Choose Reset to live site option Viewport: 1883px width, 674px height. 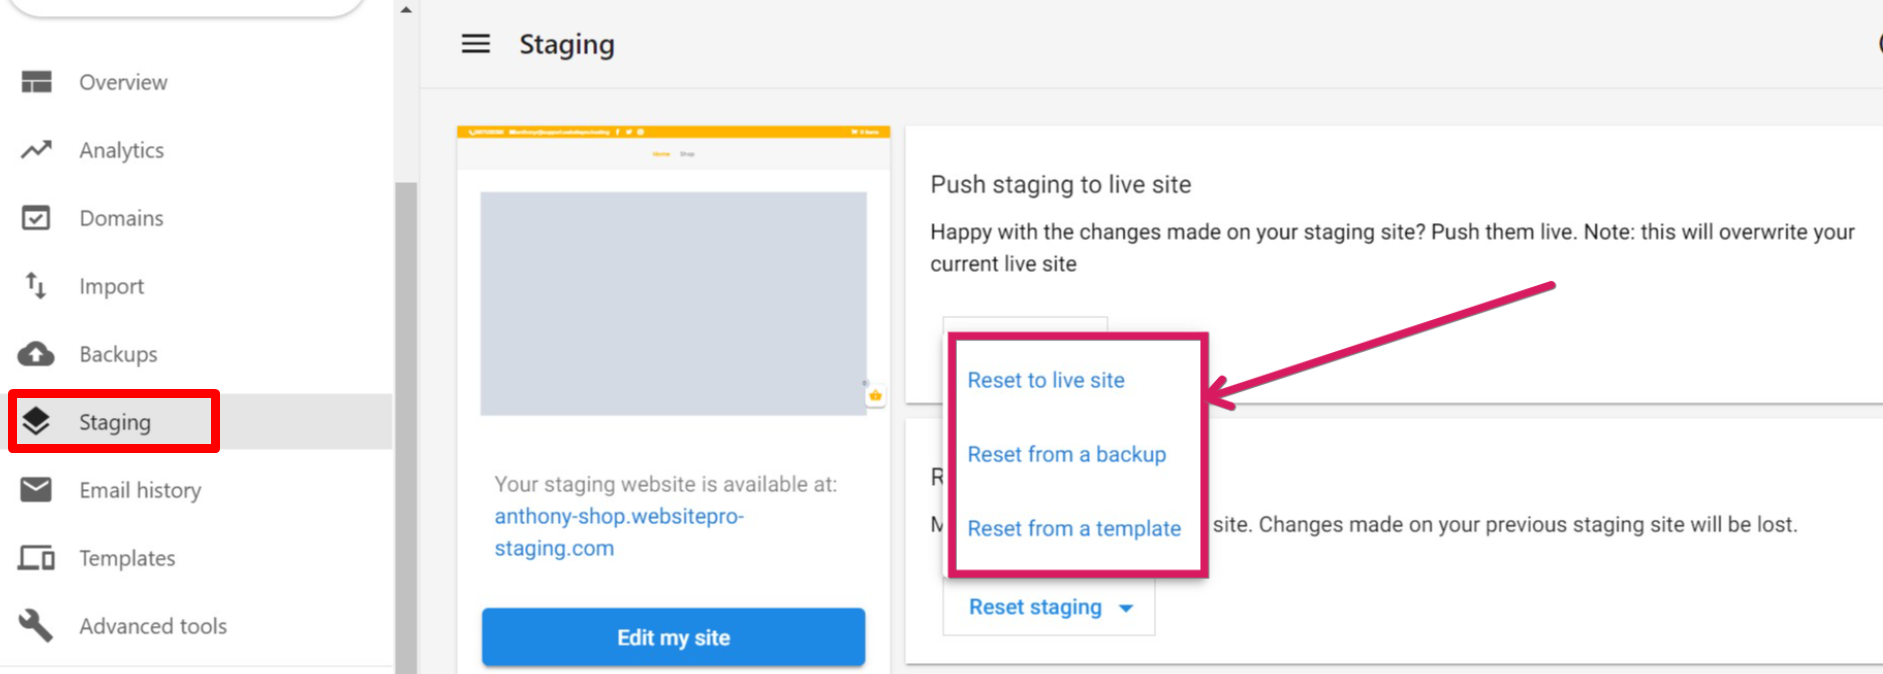[x=1046, y=380]
